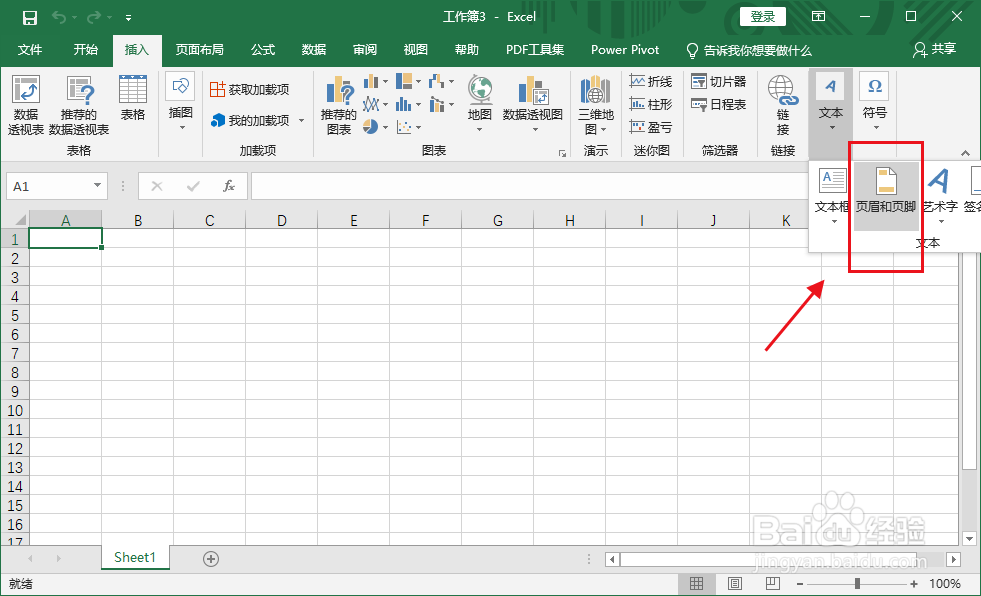The width and height of the screenshot is (981, 596).
Task: Click the Share (共享) button
Action: coord(934,49)
